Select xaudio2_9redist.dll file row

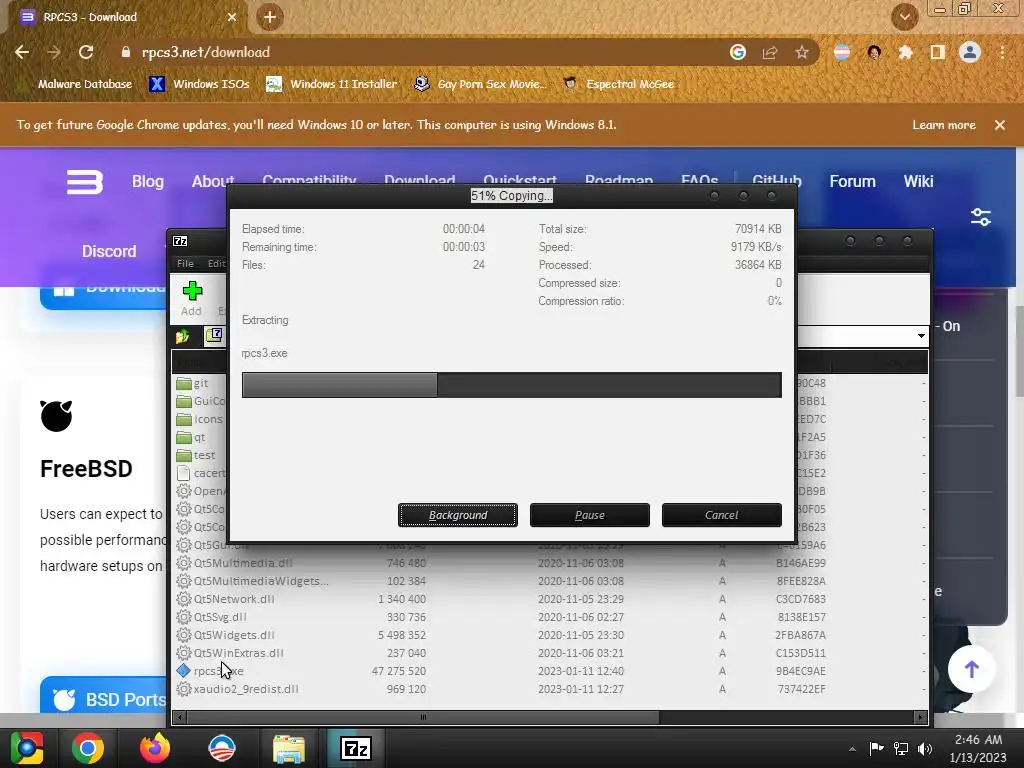click(549, 689)
